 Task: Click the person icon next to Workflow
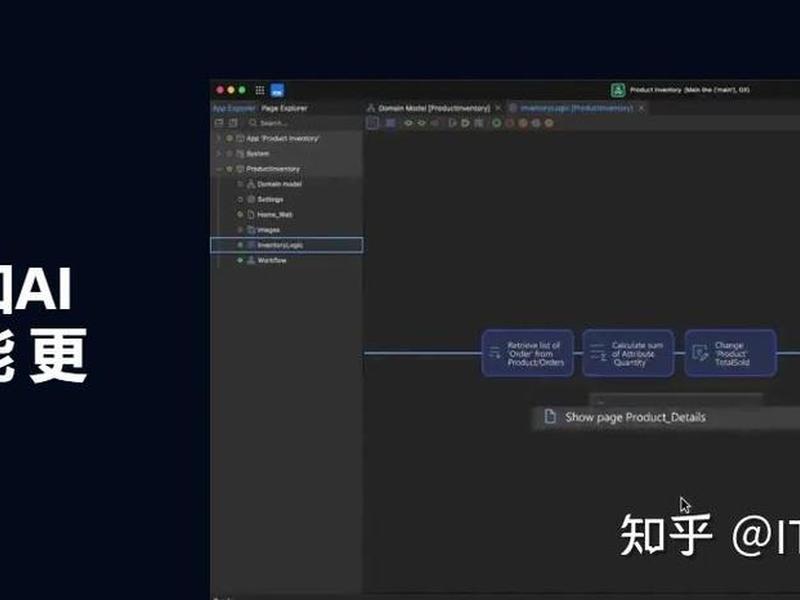(x=251, y=260)
